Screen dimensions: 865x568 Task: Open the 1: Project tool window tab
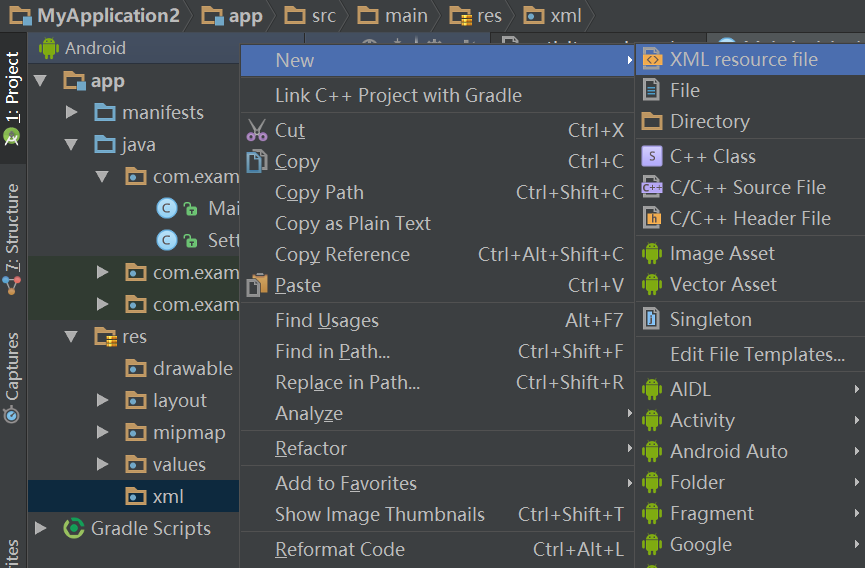(13, 100)
